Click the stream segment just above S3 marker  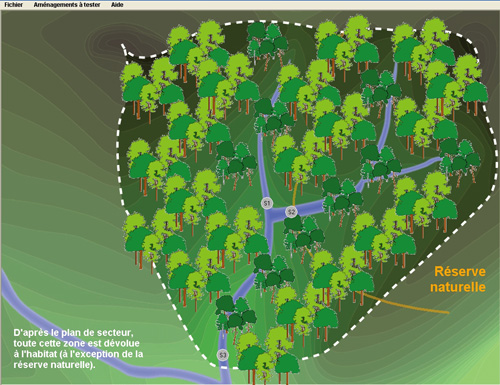pos(223,339)
